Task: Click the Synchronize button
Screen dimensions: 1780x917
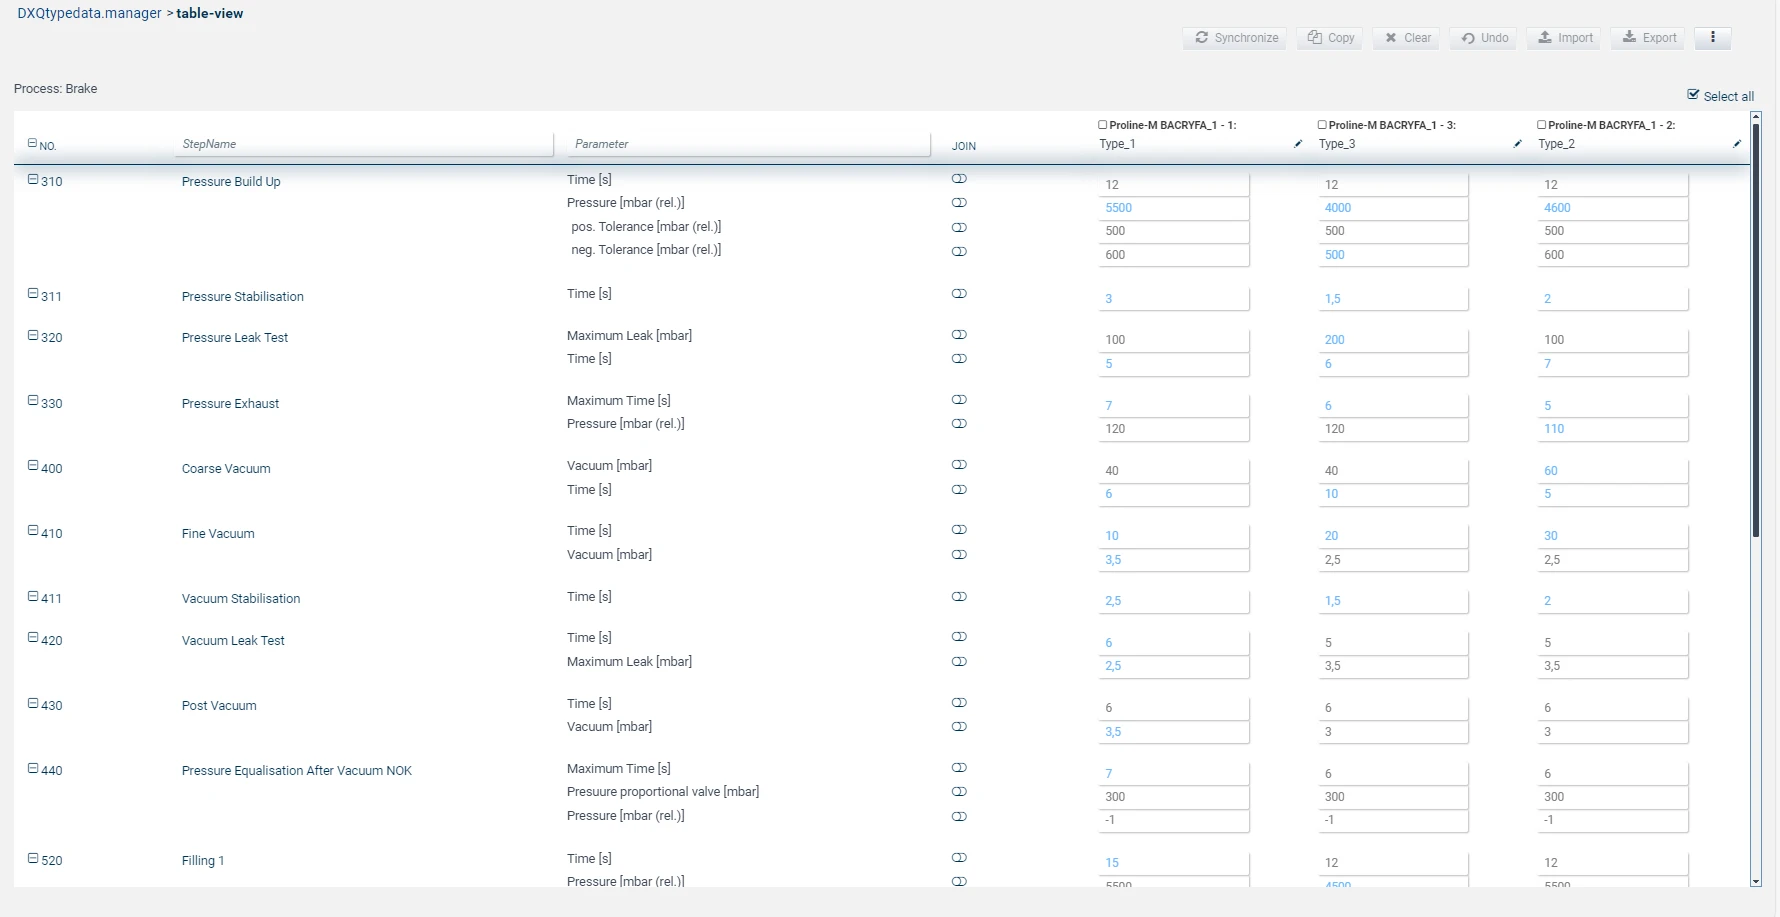Action: [x=1236, y=38]
